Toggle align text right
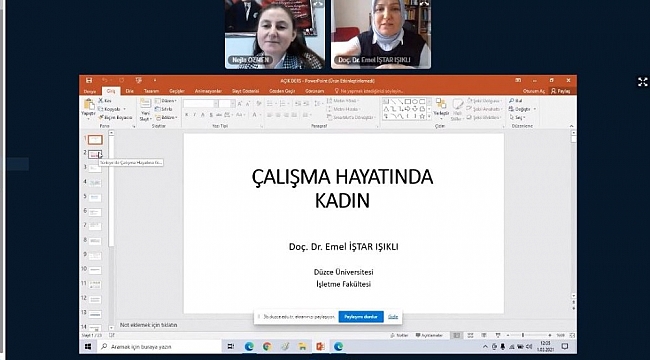 point(286,115)
